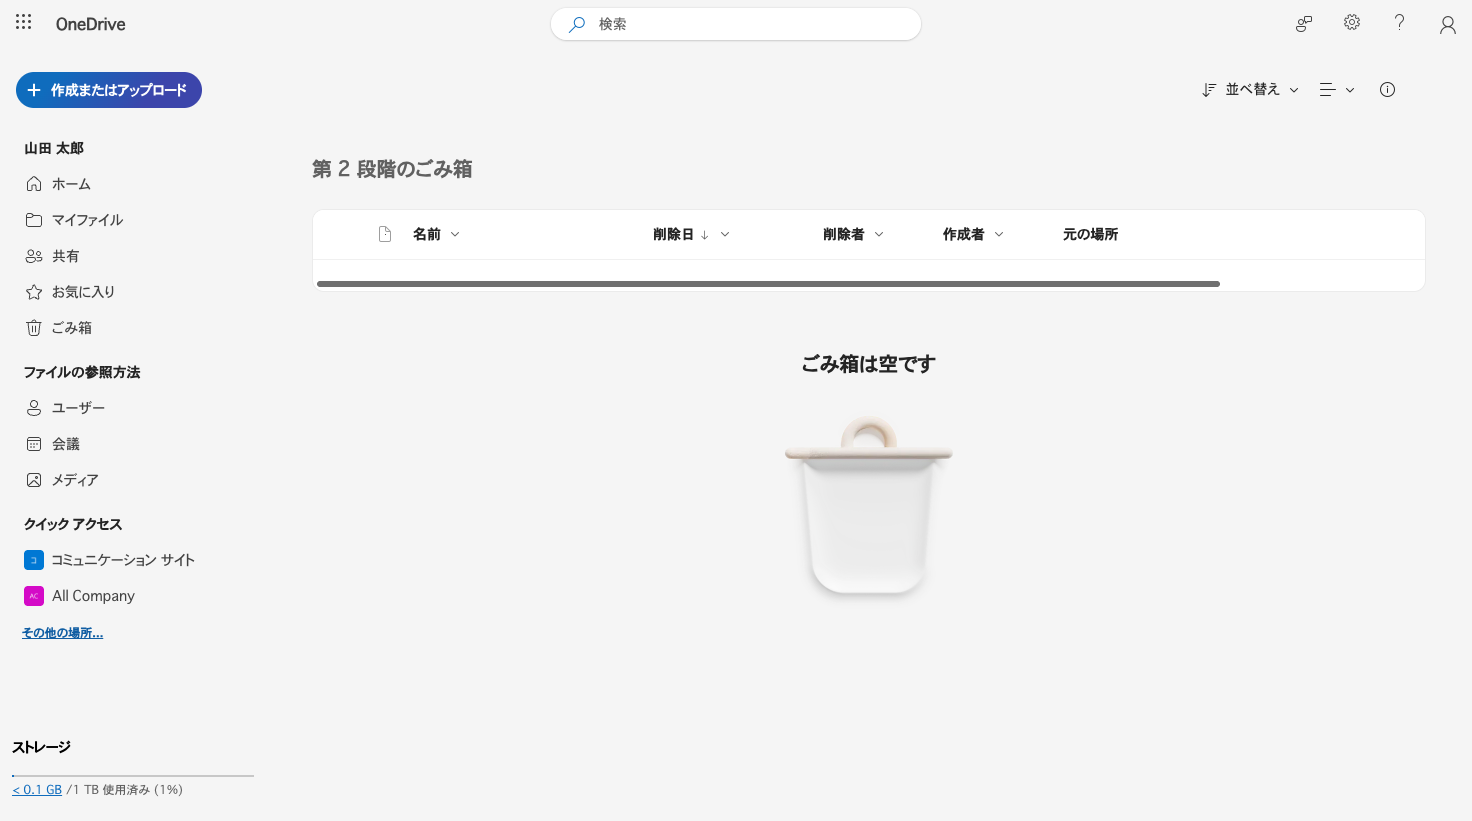
Task: Click the horizontal scrollbar of the table
Action: point(768,284)
